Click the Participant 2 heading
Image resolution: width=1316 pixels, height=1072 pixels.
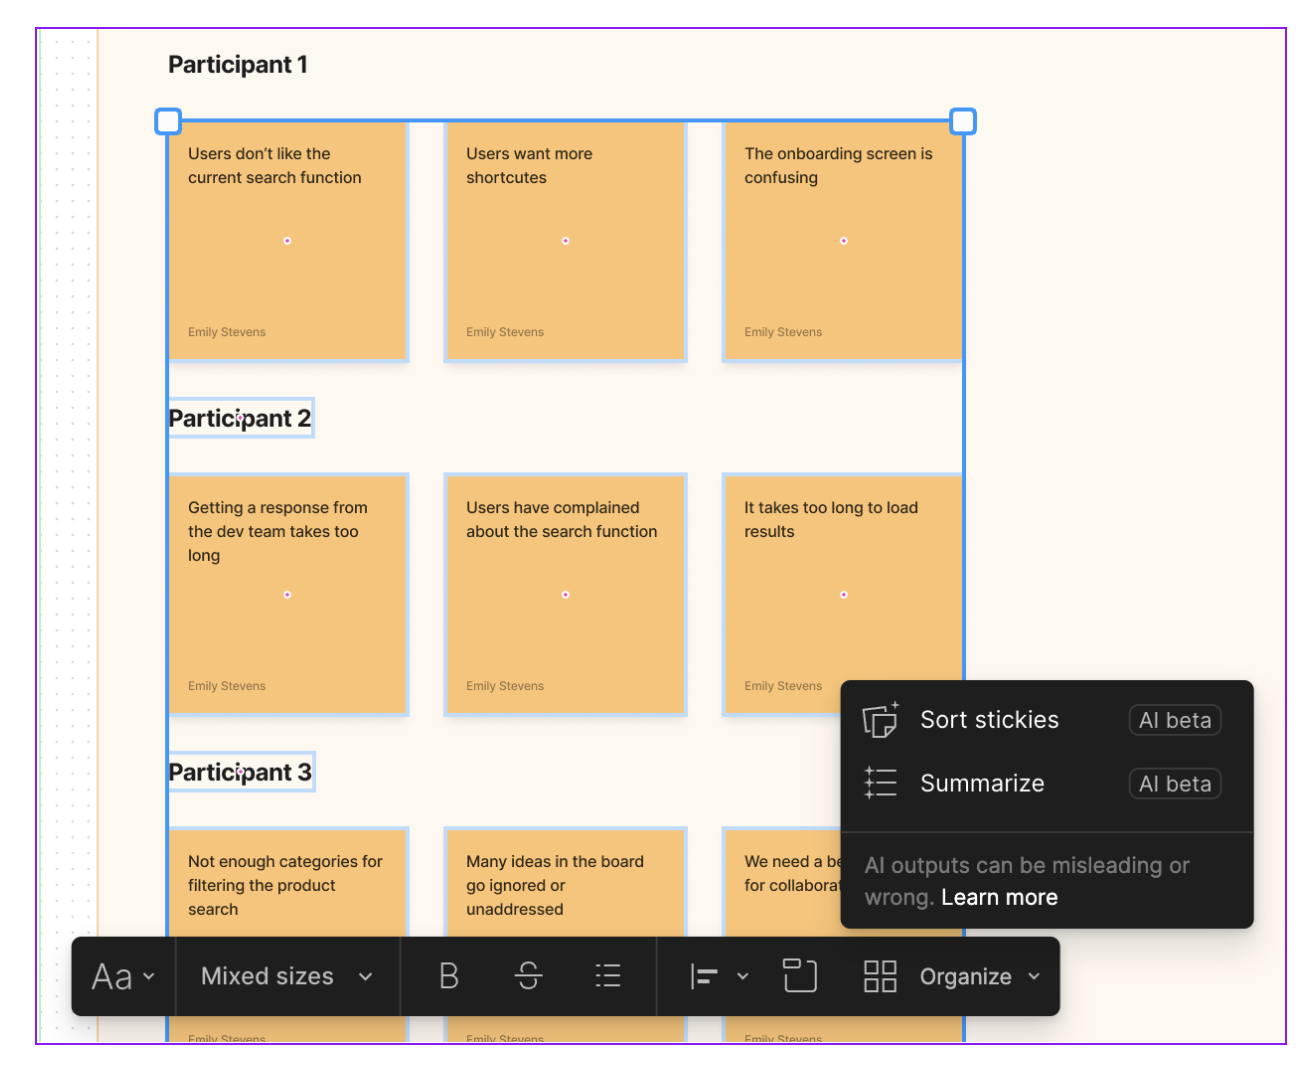click(x=240, y=418)
